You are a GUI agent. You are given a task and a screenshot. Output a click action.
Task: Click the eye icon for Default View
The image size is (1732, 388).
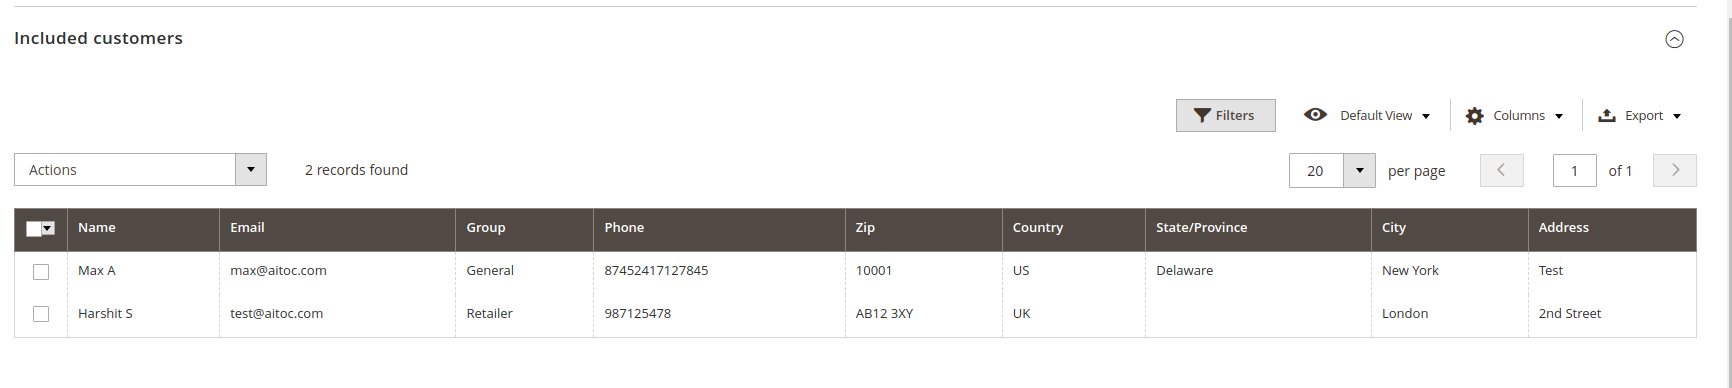(x=1315, y=115)
